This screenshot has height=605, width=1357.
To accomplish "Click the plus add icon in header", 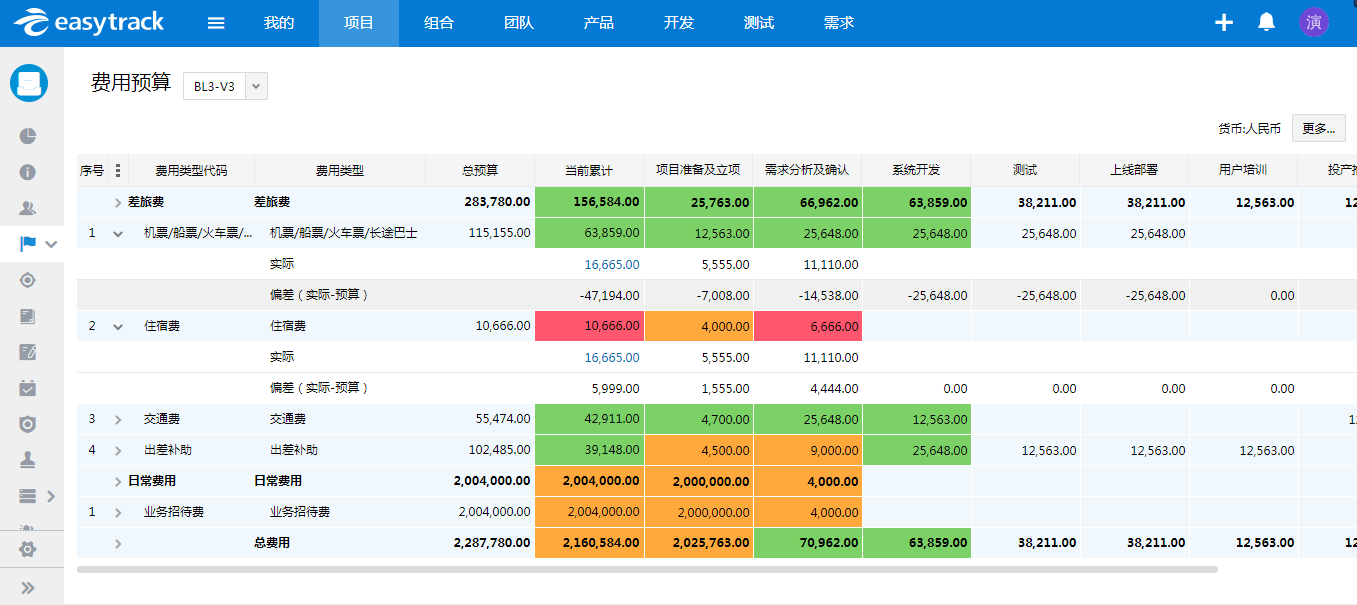I will tap(1224, 22).
